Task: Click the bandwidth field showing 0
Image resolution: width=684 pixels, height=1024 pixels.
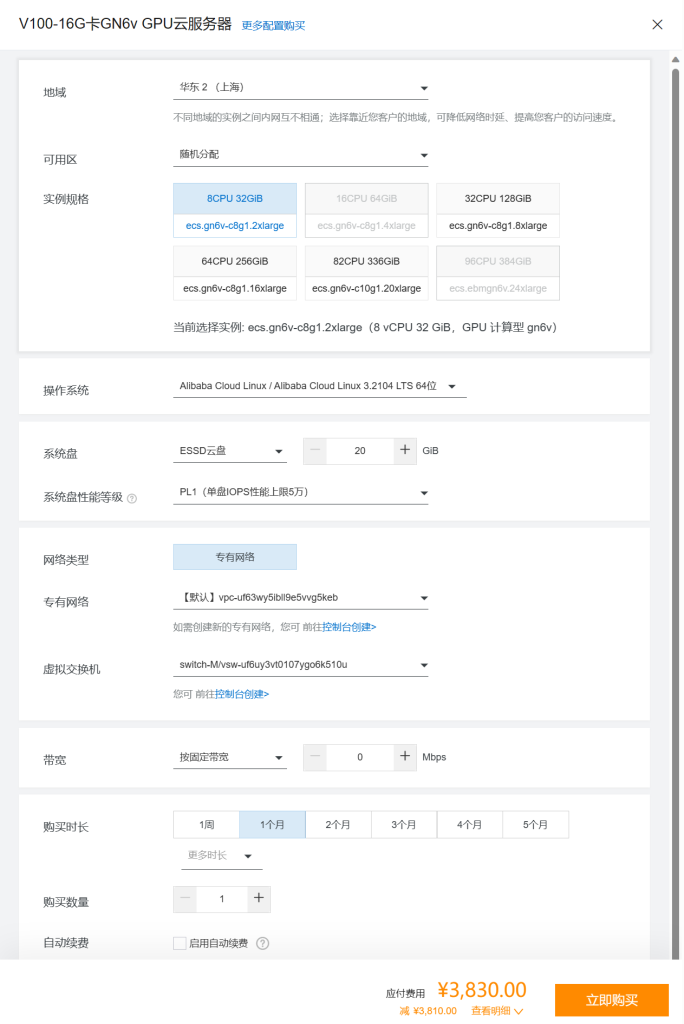Action: [x=360, y=758]
